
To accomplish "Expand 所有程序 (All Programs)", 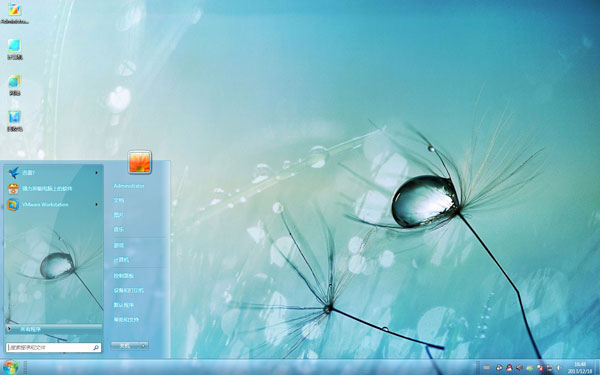I will pos(54,329).
